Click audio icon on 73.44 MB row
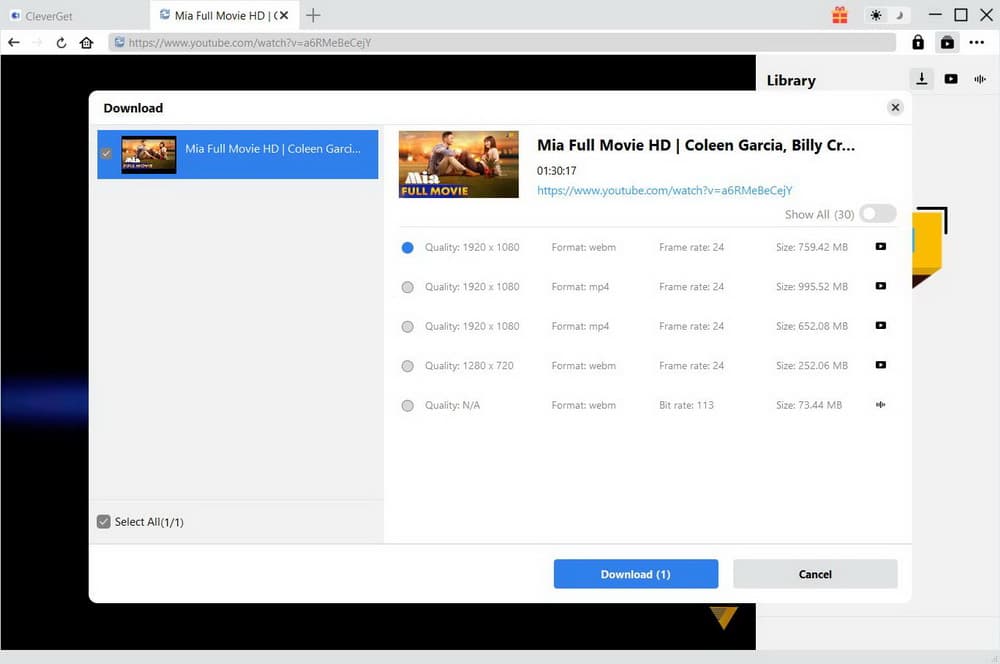 coord(881,404)
